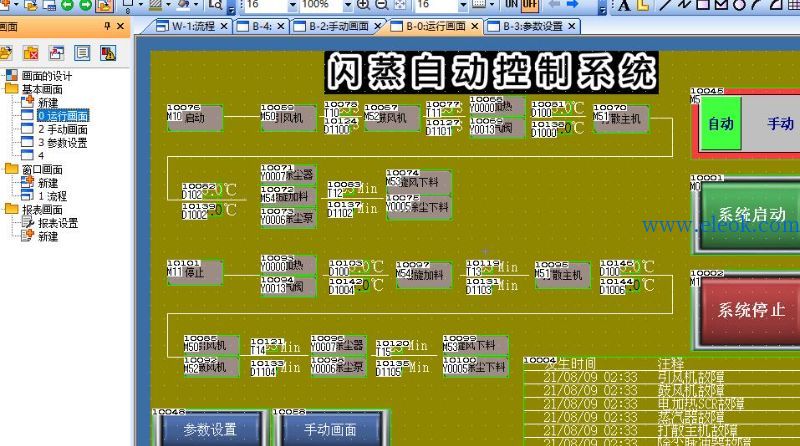The height and width of the screenshot is (446, 800).
Task: Select the circle drawing tool
Action: point(739,5)
